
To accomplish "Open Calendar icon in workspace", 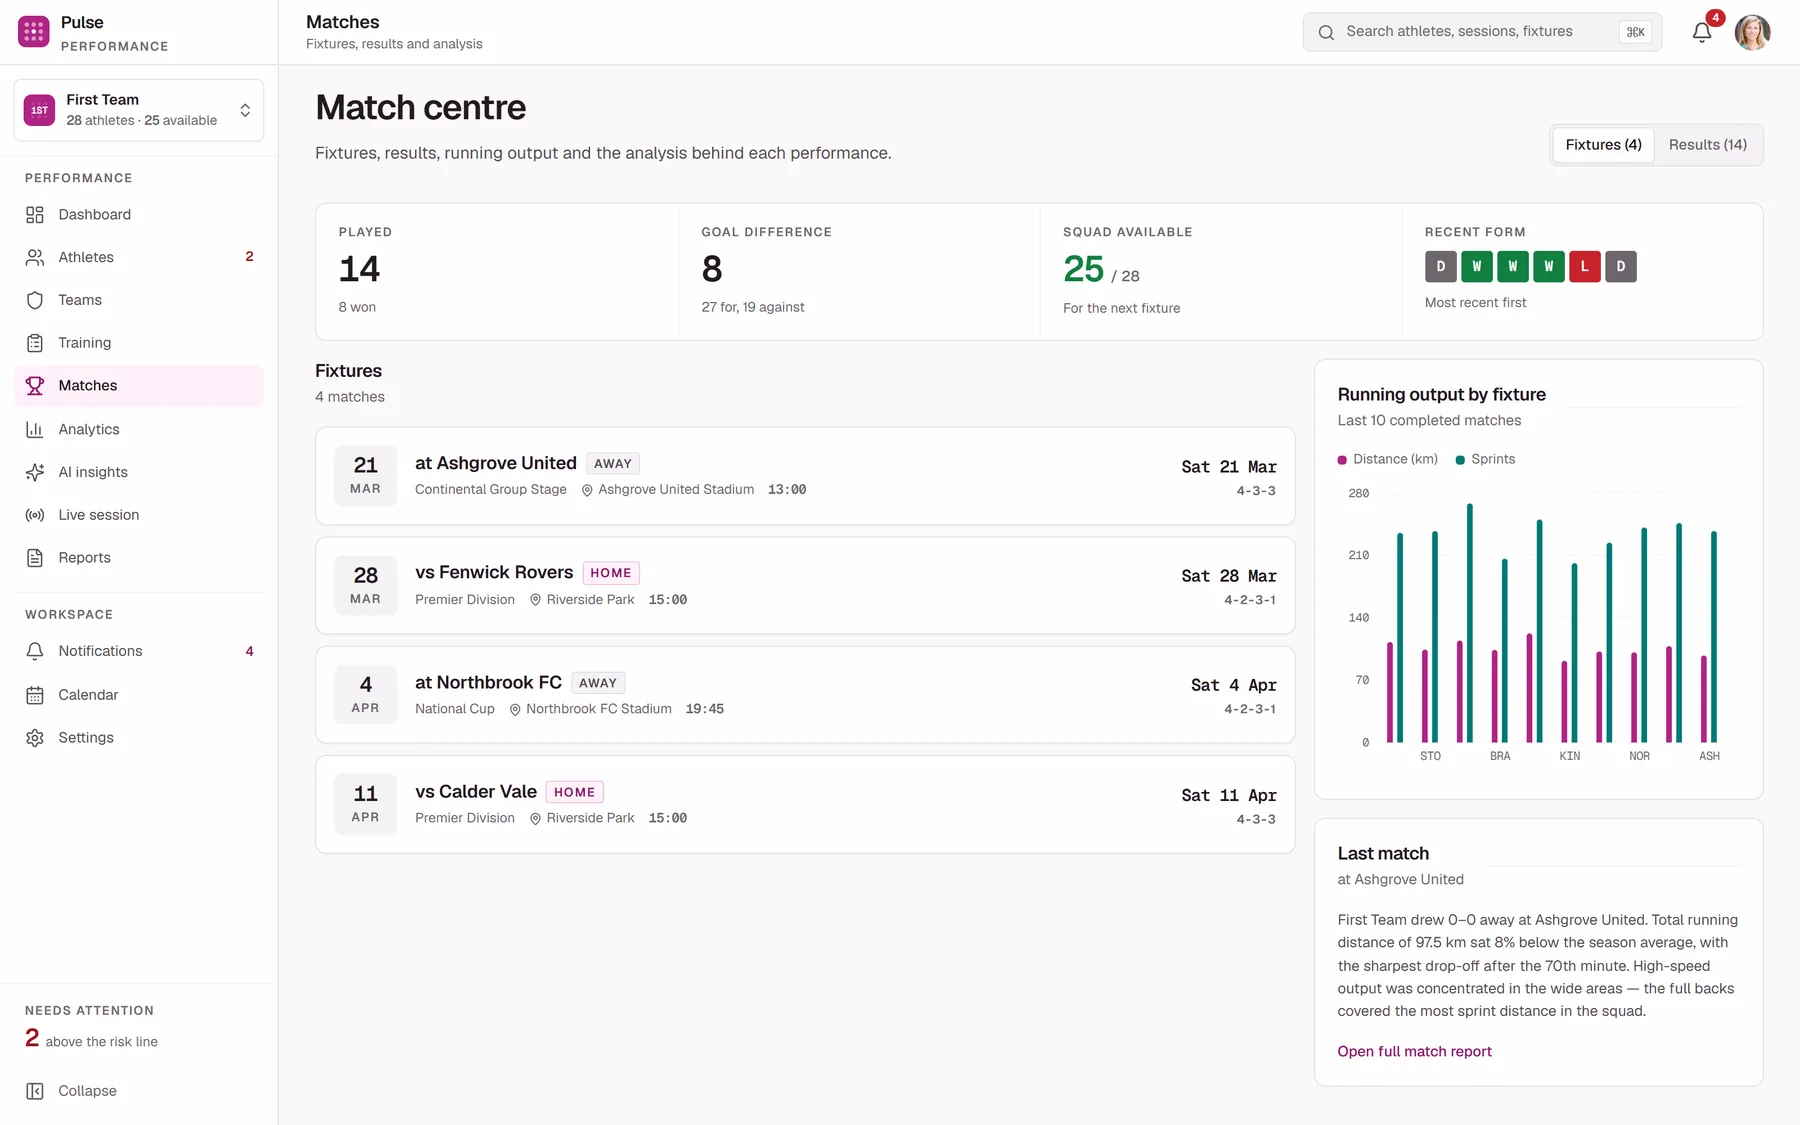I will coord(35,695).
